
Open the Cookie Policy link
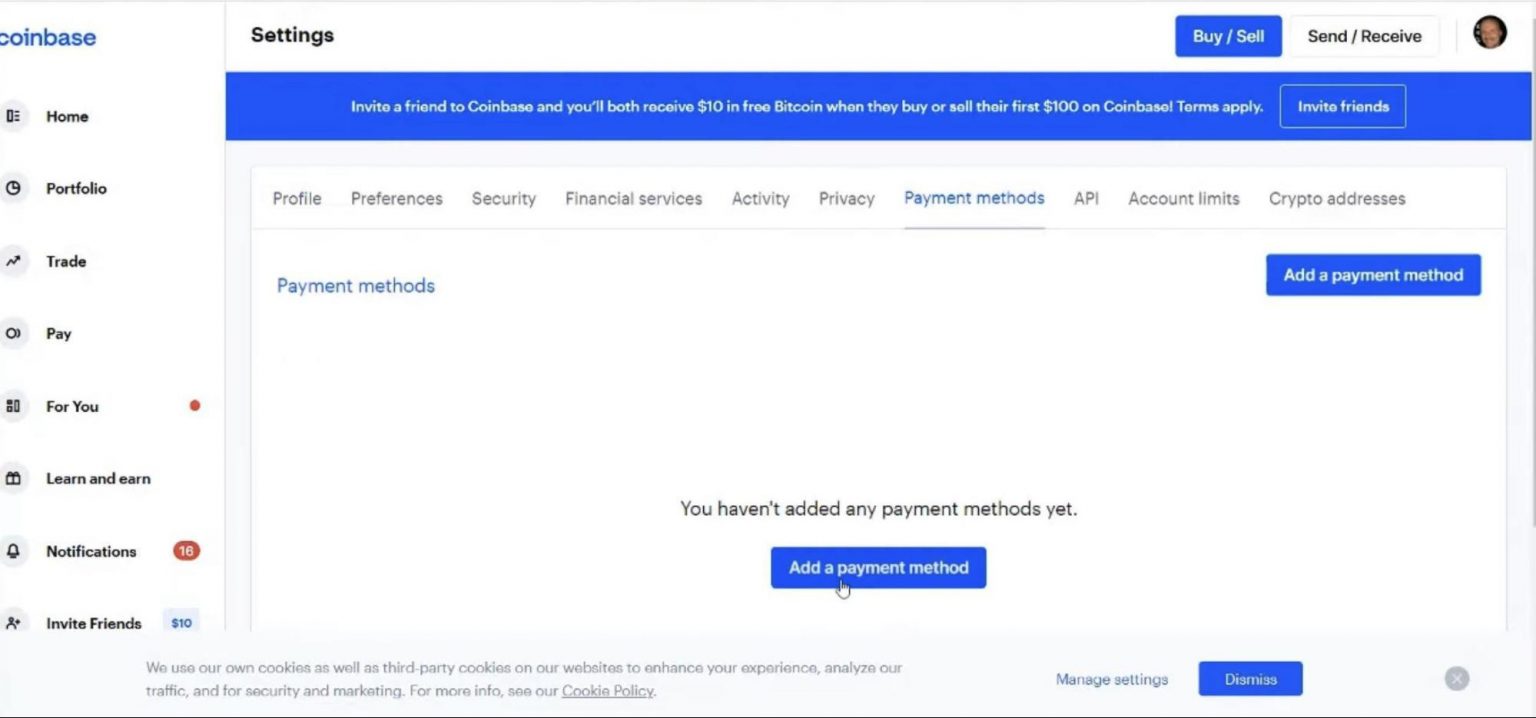607,690
